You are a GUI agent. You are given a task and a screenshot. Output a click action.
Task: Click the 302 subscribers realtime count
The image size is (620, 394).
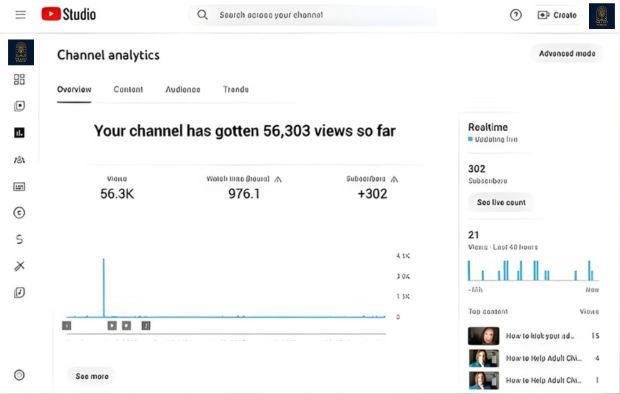tap(476, 169)
